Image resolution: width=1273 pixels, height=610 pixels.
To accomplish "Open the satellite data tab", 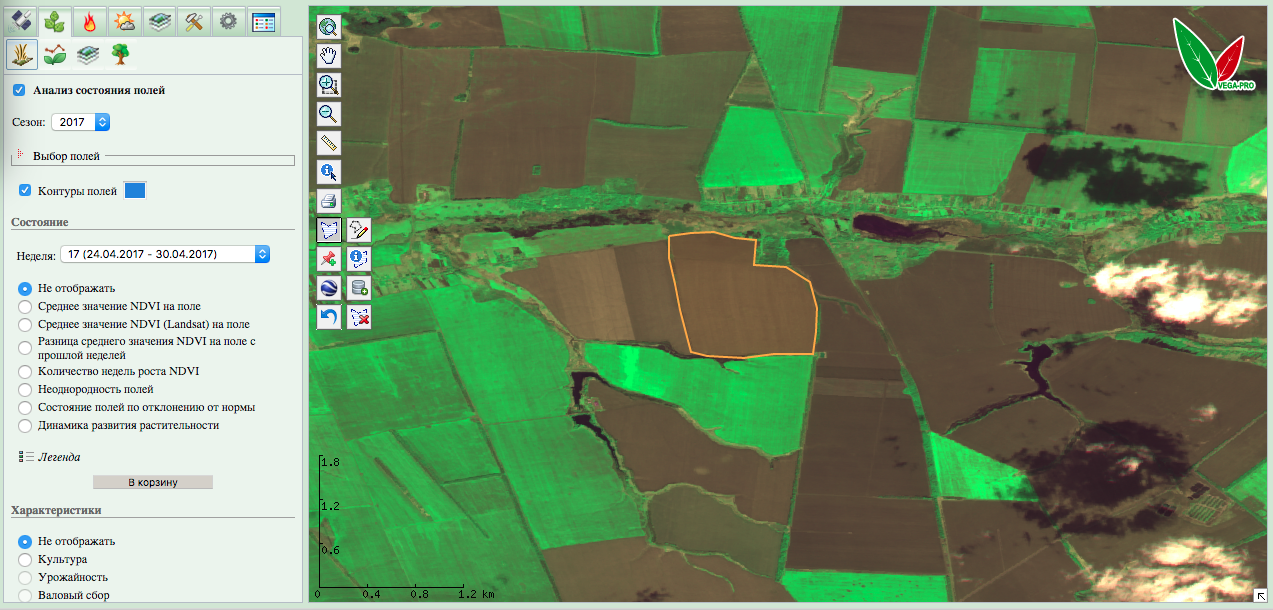I will pyautogui.click(x=22, y=20).
